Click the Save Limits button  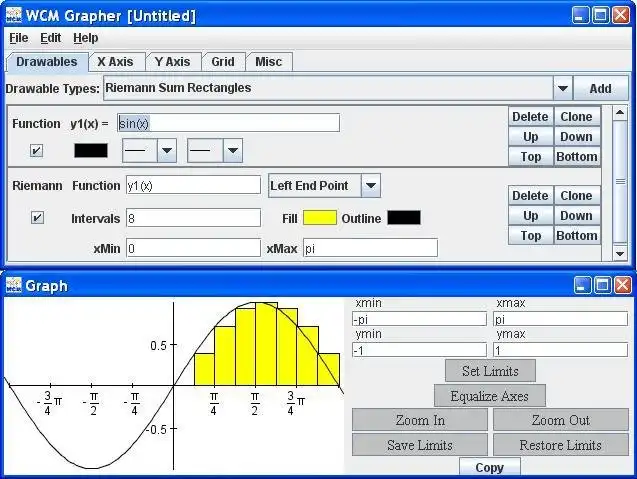point(420,445)
